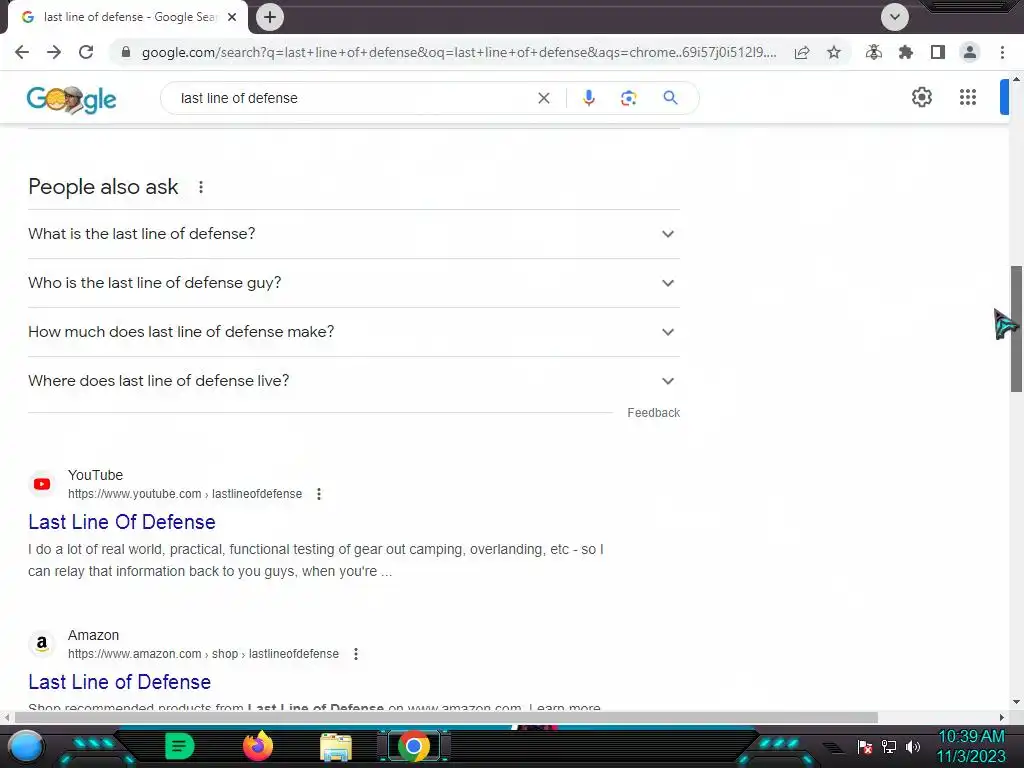Expand 'What is the last line of defense?'
Image resolution: width=1024 pixels, height=768 pixels.
354,234
